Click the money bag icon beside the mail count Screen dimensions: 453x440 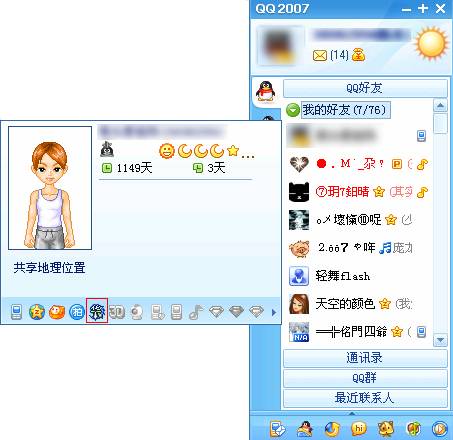pos(358,55)
